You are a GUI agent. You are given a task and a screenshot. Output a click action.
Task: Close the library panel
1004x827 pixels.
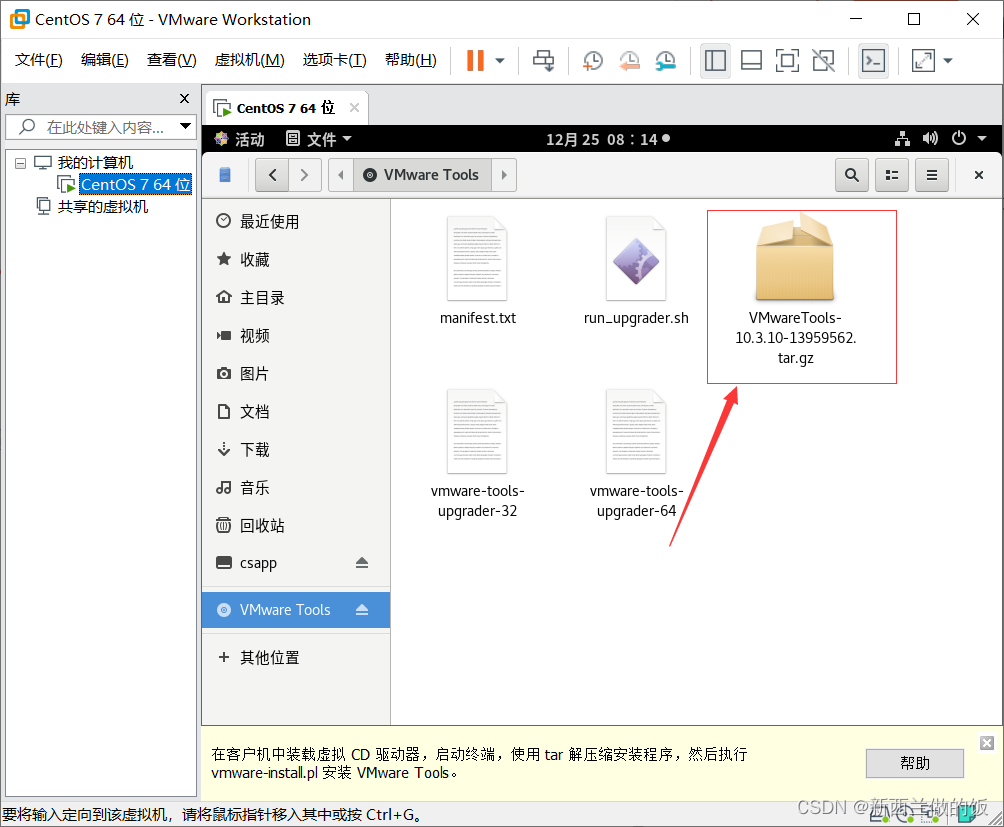184,99
